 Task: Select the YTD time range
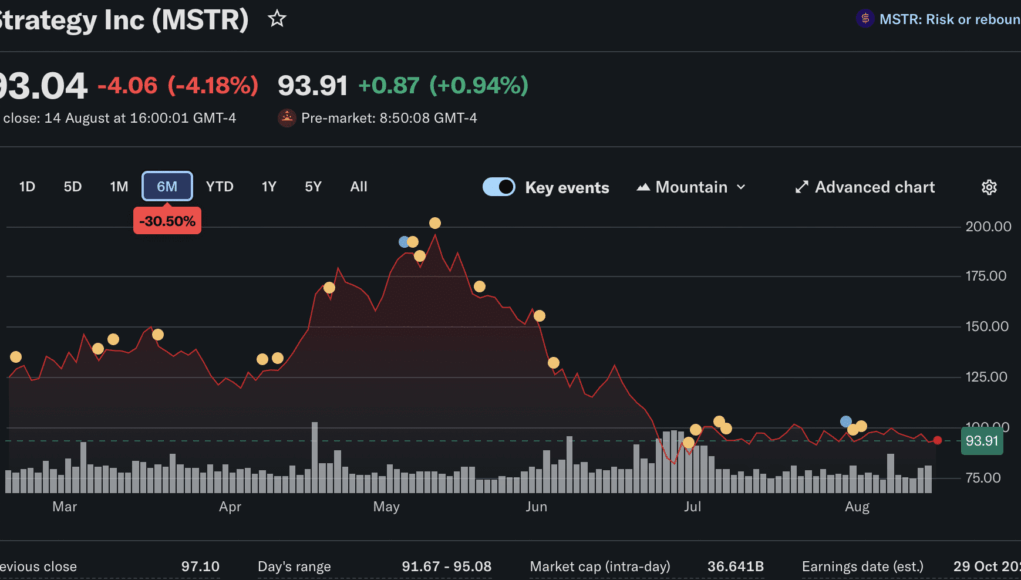pyautogui.click(x=219, y=187)
